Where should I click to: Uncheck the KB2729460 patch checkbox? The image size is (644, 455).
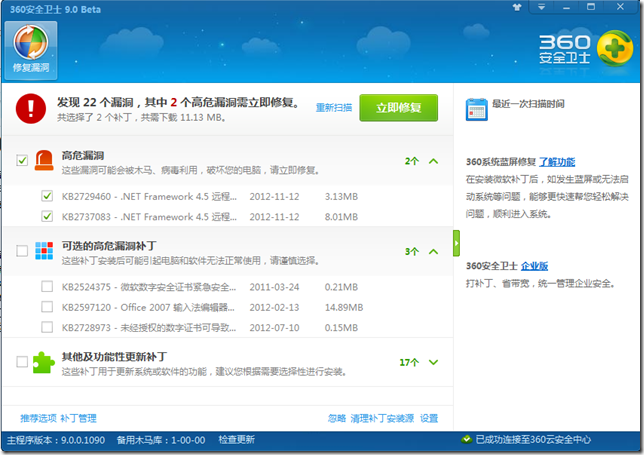(47, 196)
